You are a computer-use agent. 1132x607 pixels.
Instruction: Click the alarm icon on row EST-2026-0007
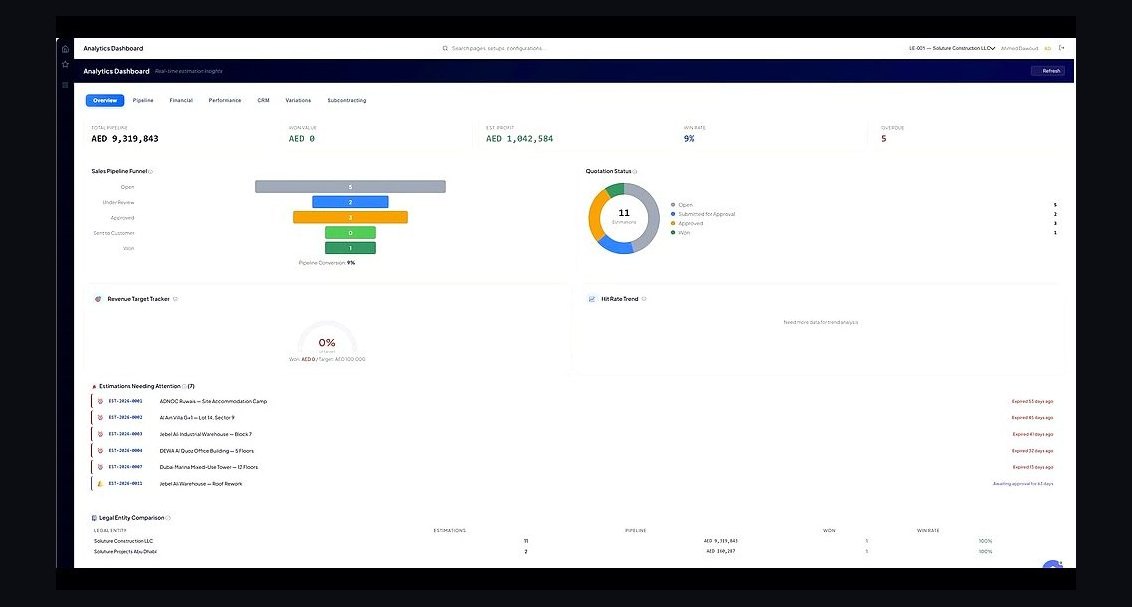pyautogui.click(x=100, y=467)
